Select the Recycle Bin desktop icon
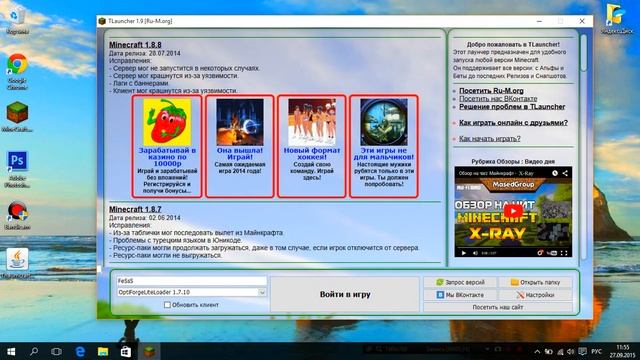Image resolution: width=640 pixels, height=360 pixels. tap(17, 21)
